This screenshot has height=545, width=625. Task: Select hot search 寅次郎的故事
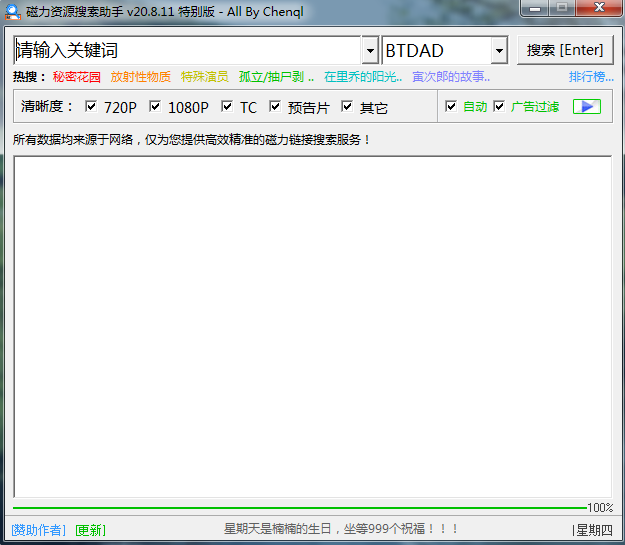(451, 77)
